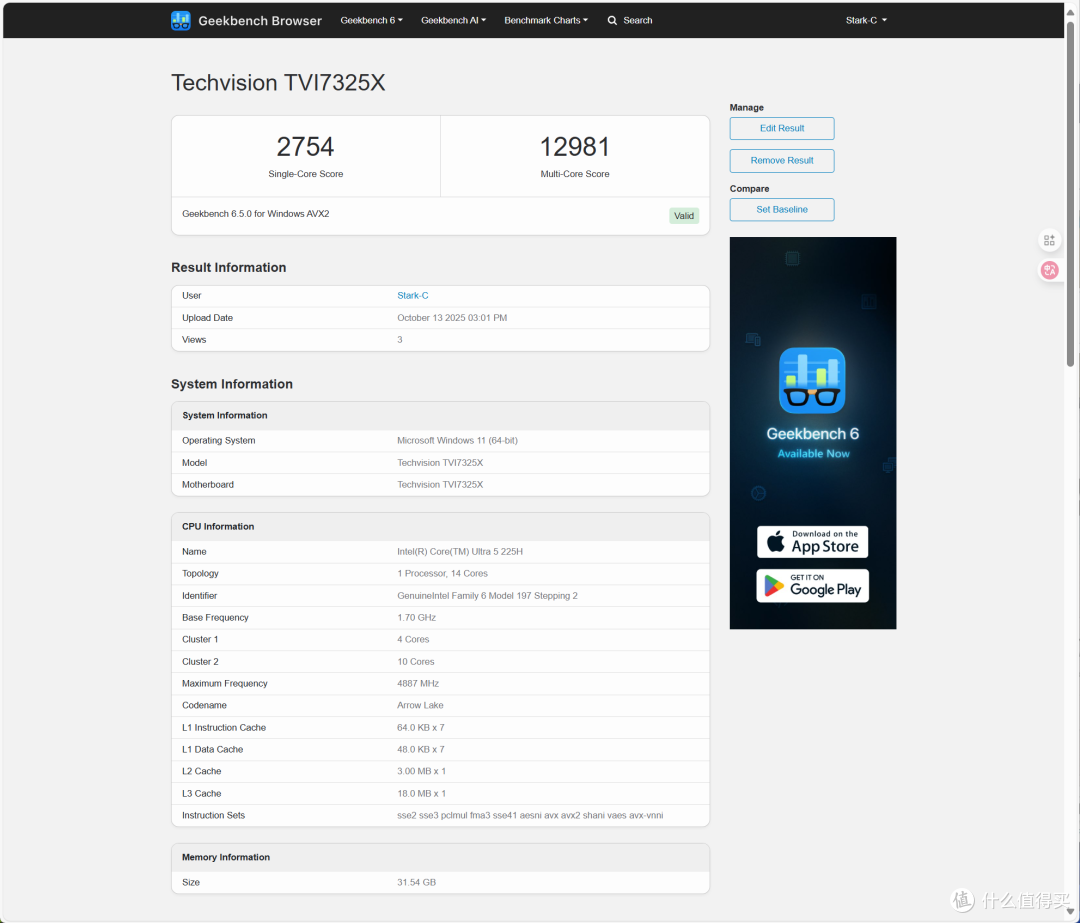Expand the Geekbench 6 dropdown menu

click(x=371, y=21)
